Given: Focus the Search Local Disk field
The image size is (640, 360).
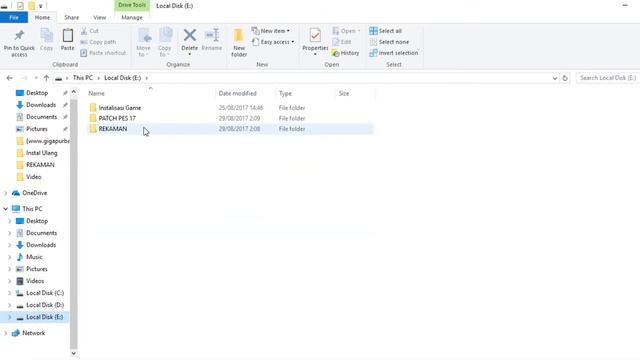Looking at the screenshot, I should pos(607,78).
